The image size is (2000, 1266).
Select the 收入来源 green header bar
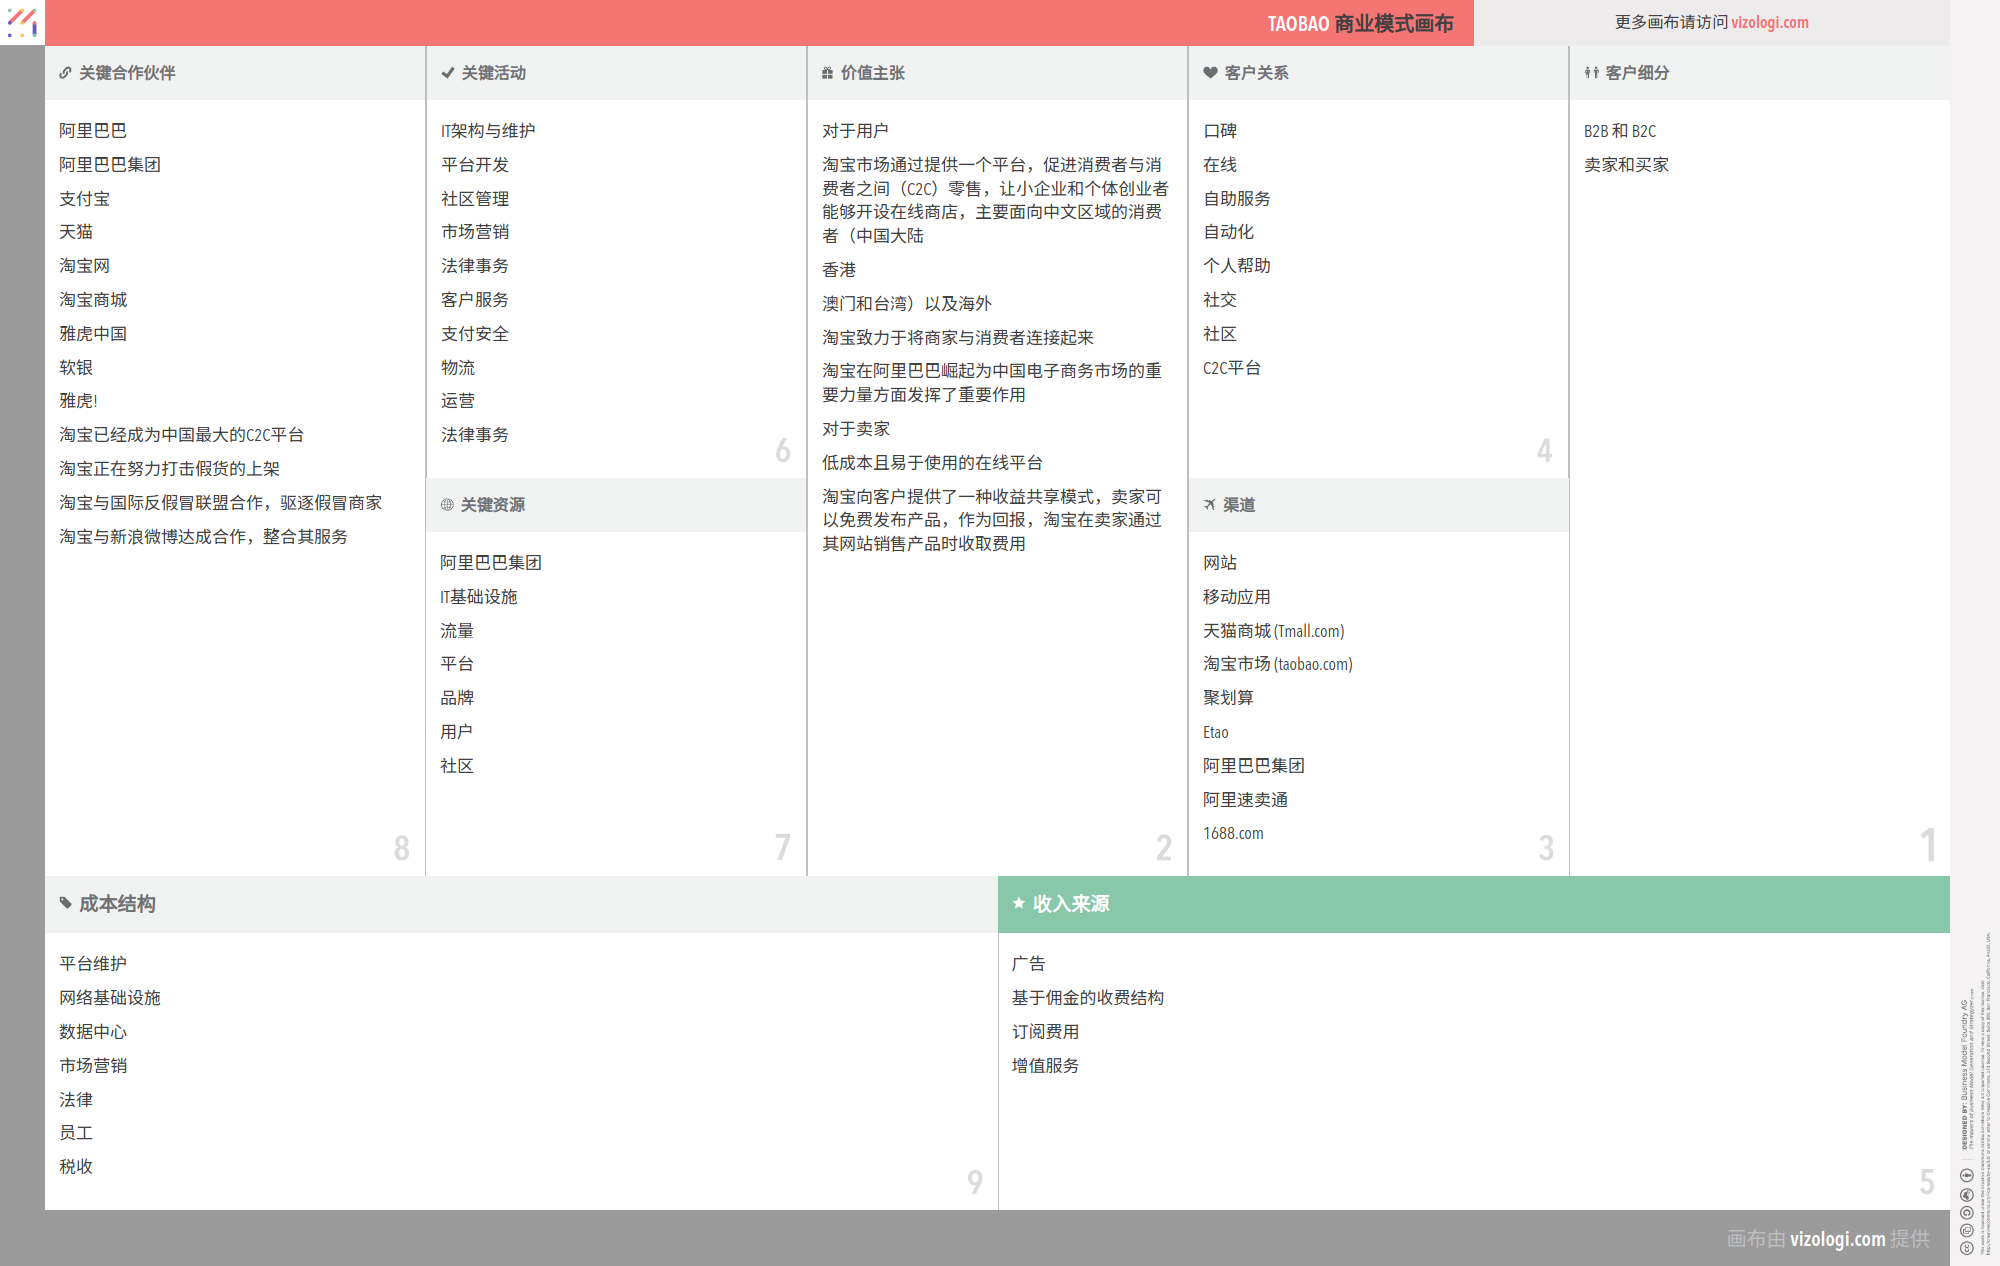pyautogui.click(x=1473, y=904)
